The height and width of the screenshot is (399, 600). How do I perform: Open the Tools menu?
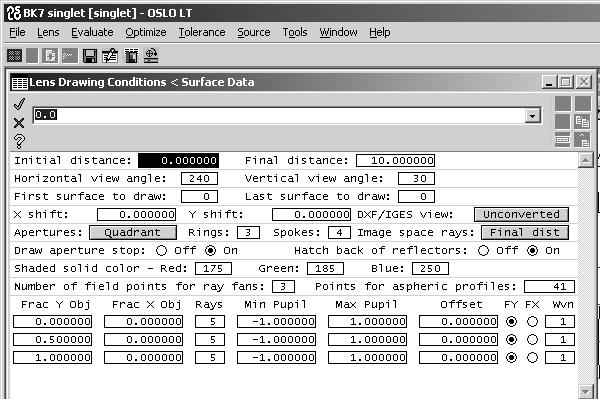click(295, 33)
